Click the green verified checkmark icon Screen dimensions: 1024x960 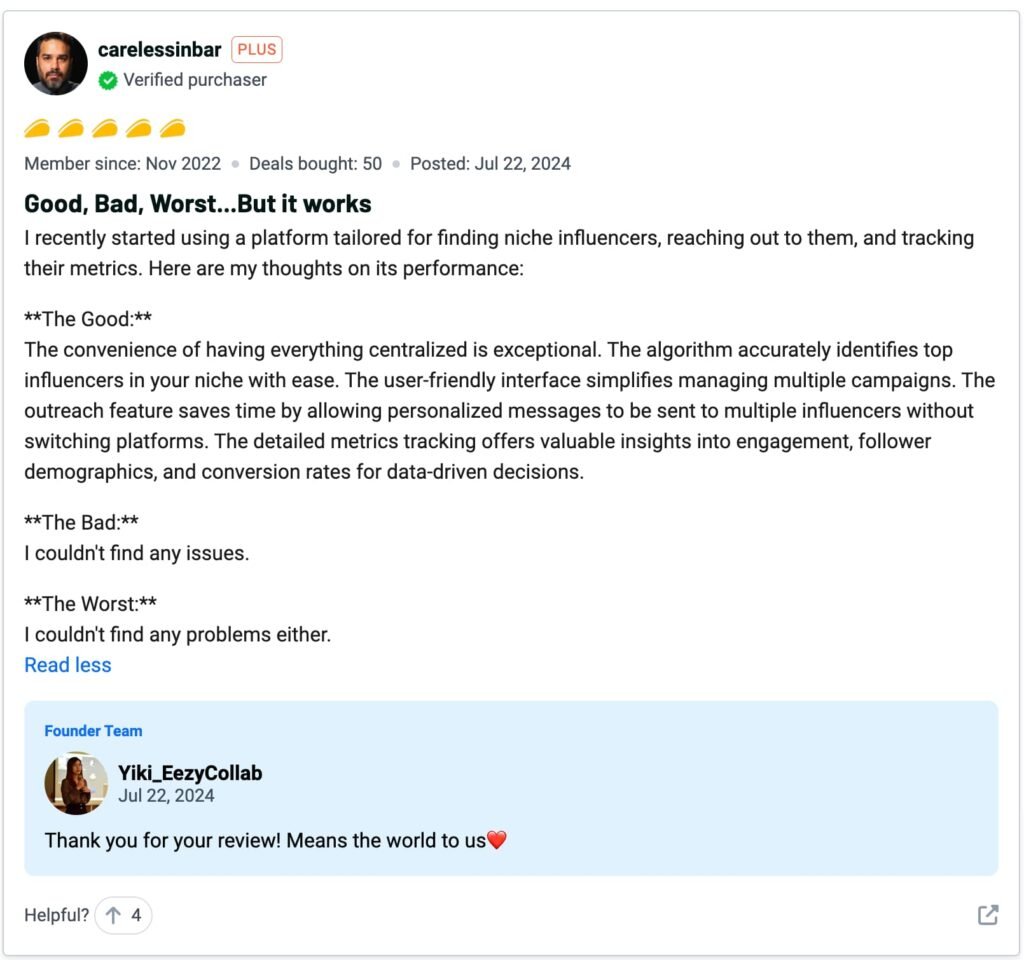click(x=108, y=80)
